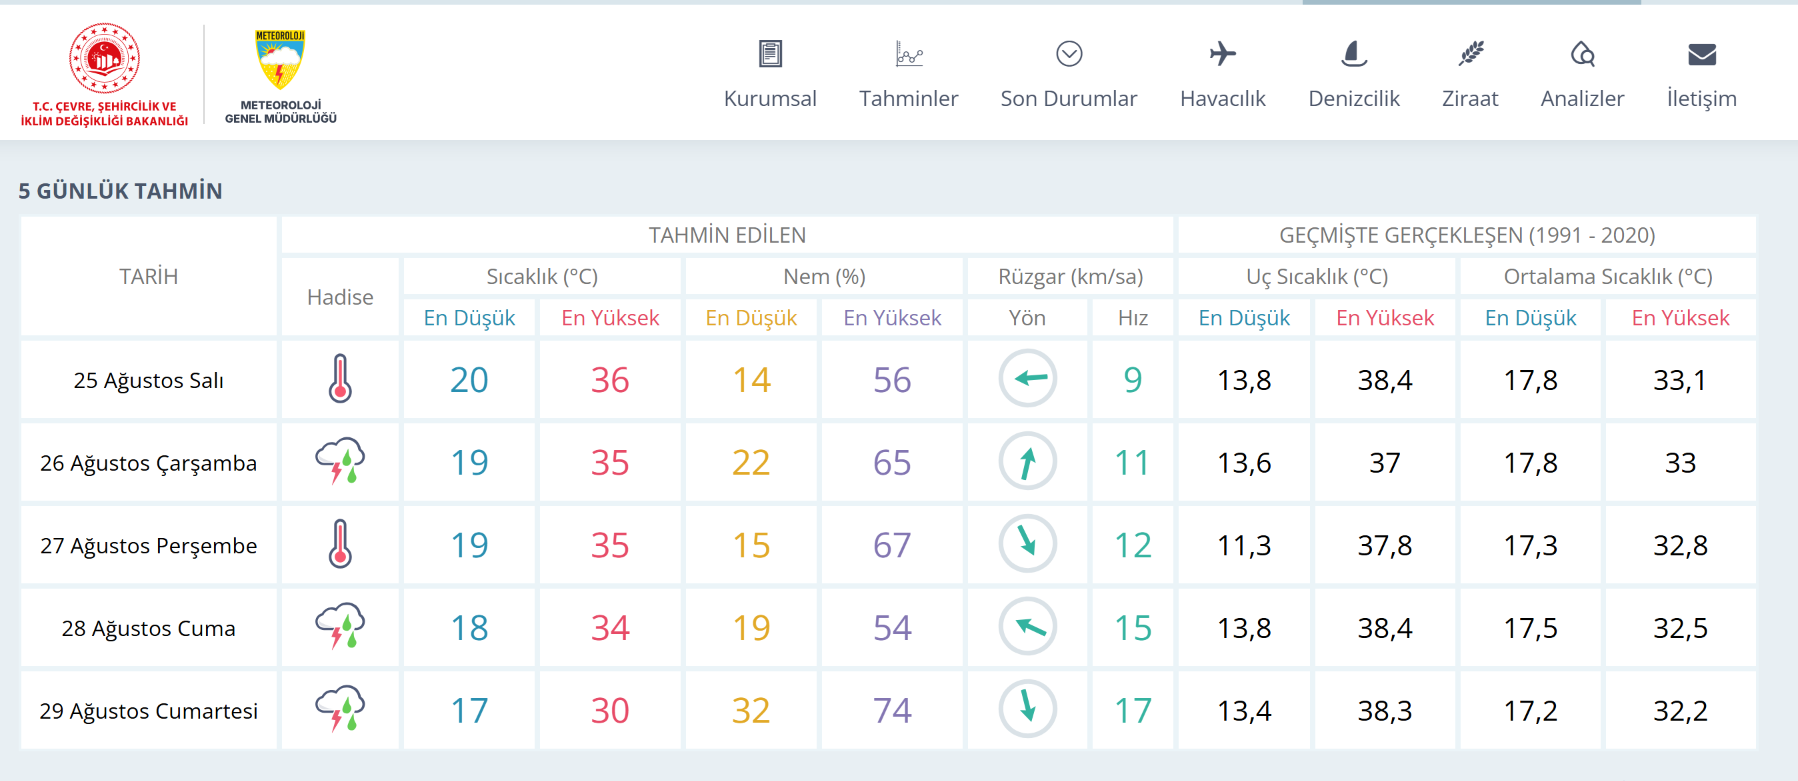Viewport: 1798px width, 781px height.
Task: Open the Kurumsal menu document icon
Action: click(770, 53)
